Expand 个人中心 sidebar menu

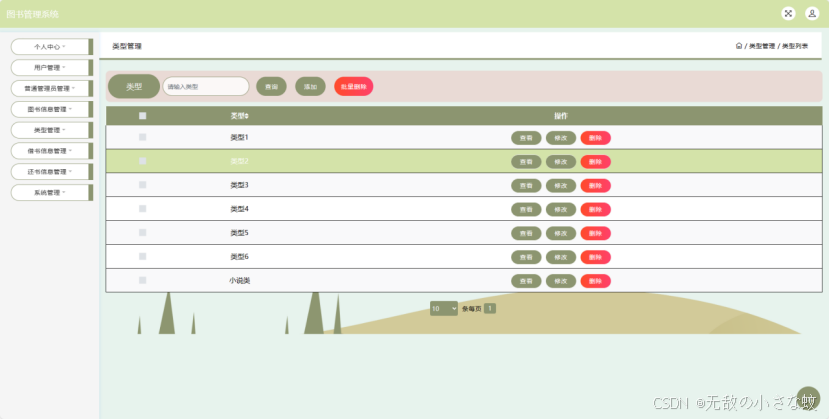[x=51, y=46]
